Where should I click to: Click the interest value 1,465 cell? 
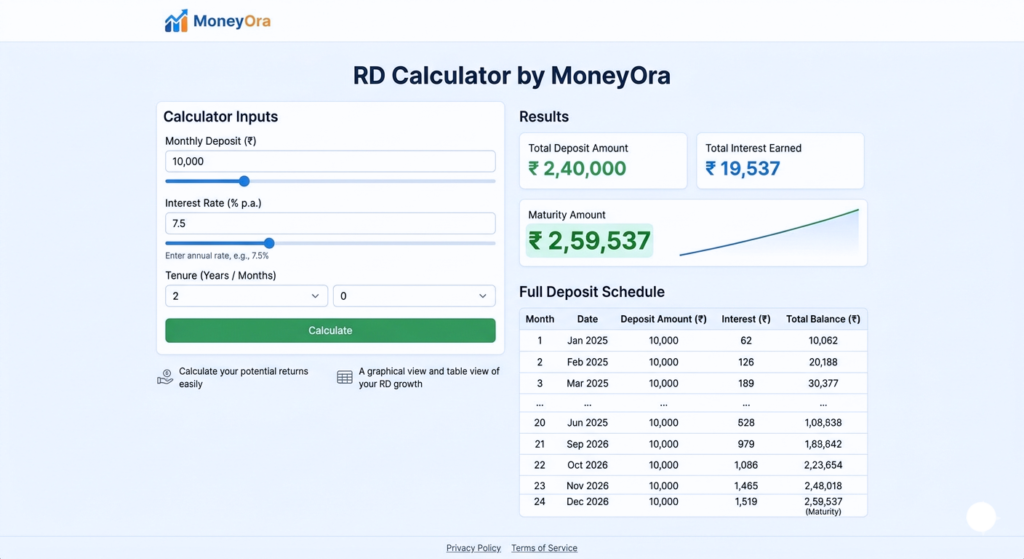point(746,486)
